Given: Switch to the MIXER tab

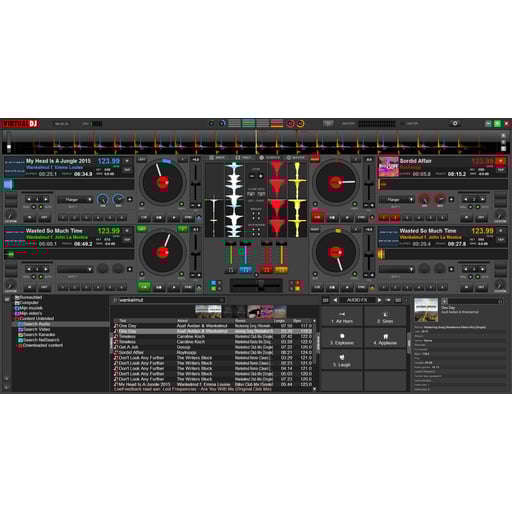Looking at the screenshot, I should pos(217,157).
